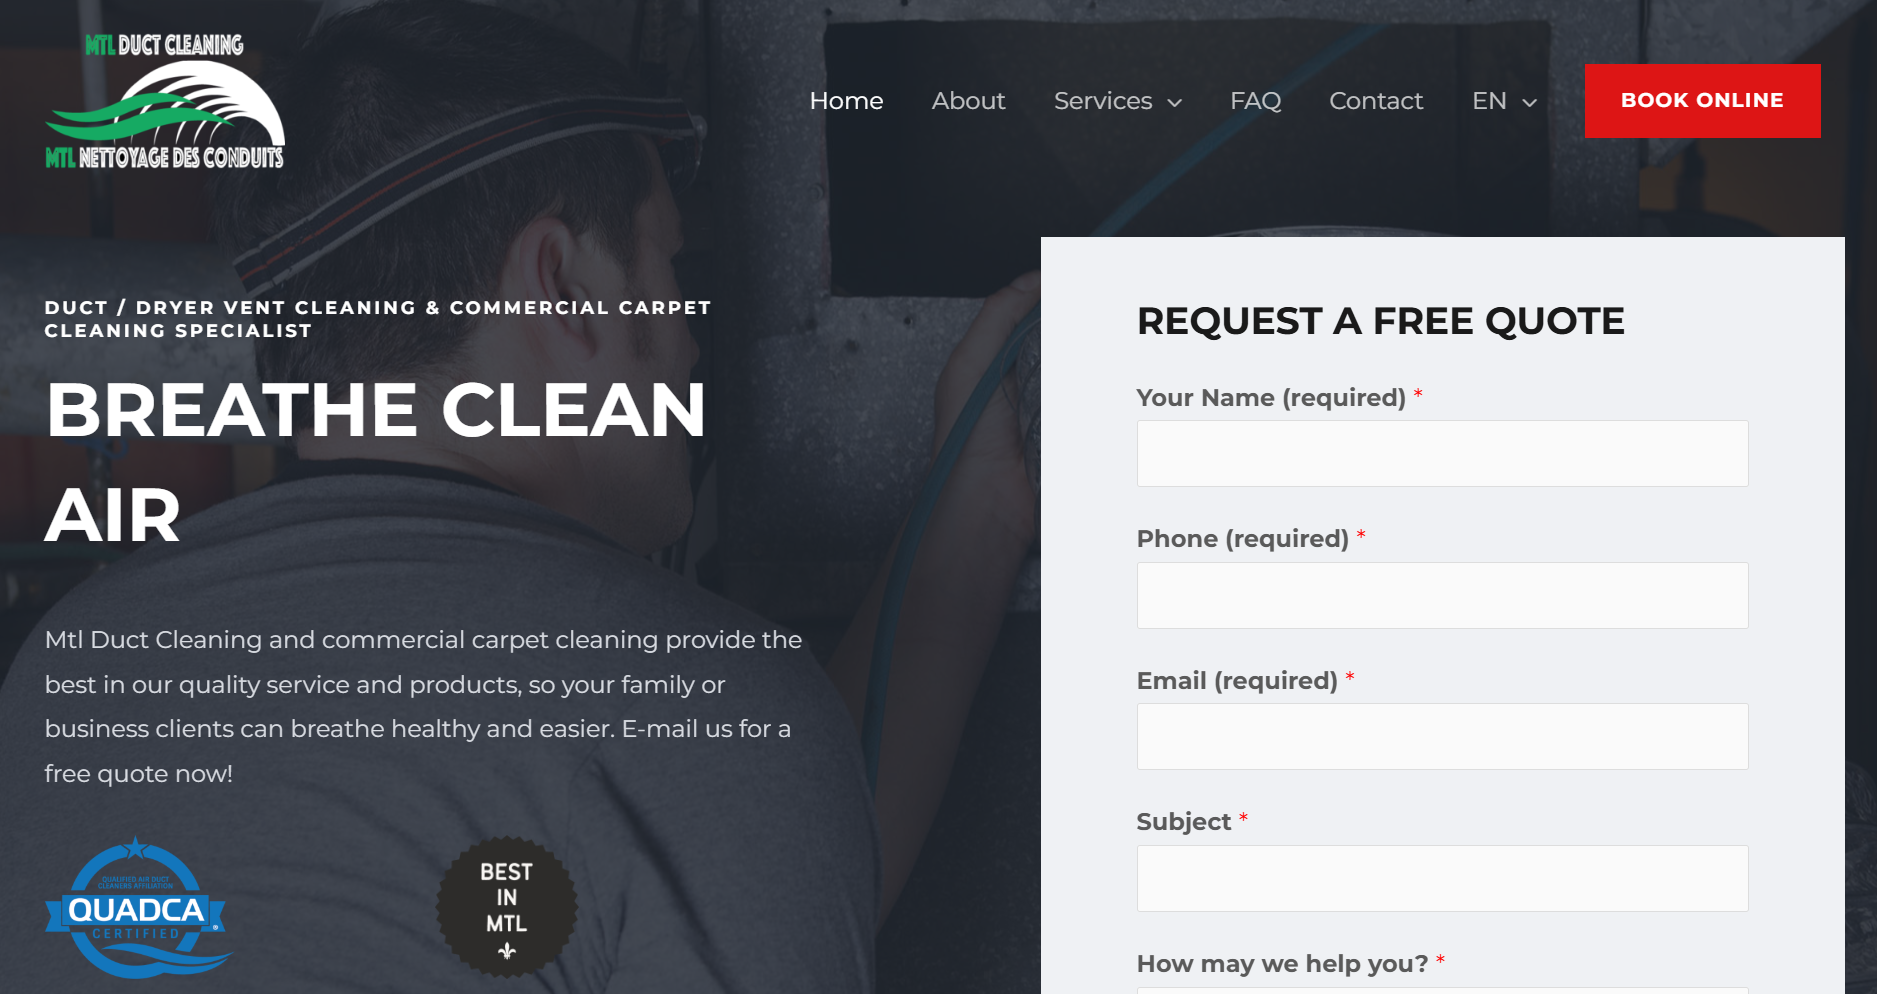Navigate to the Contact page

(1376, 101)
